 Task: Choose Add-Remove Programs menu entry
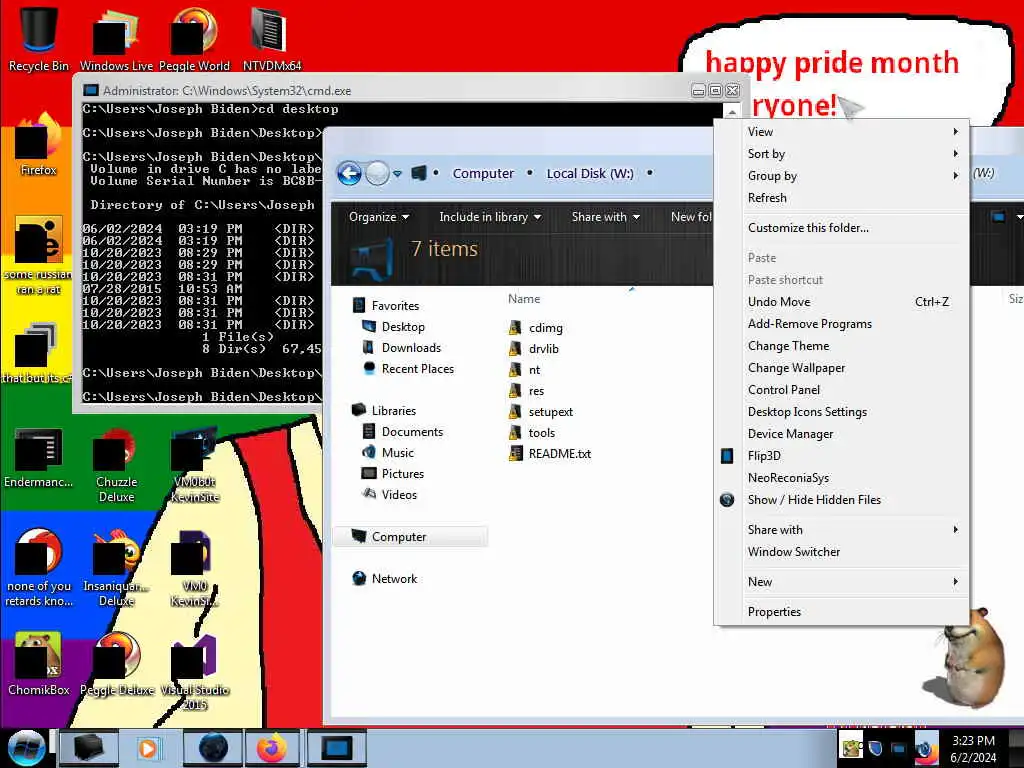point(841,324)
